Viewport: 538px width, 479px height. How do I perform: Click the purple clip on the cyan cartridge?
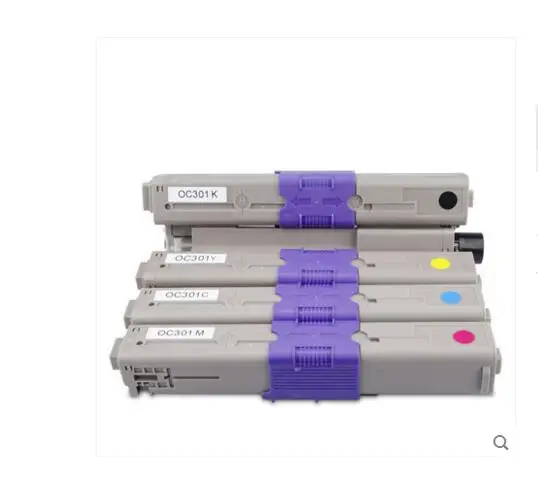[x=316, y=305]
